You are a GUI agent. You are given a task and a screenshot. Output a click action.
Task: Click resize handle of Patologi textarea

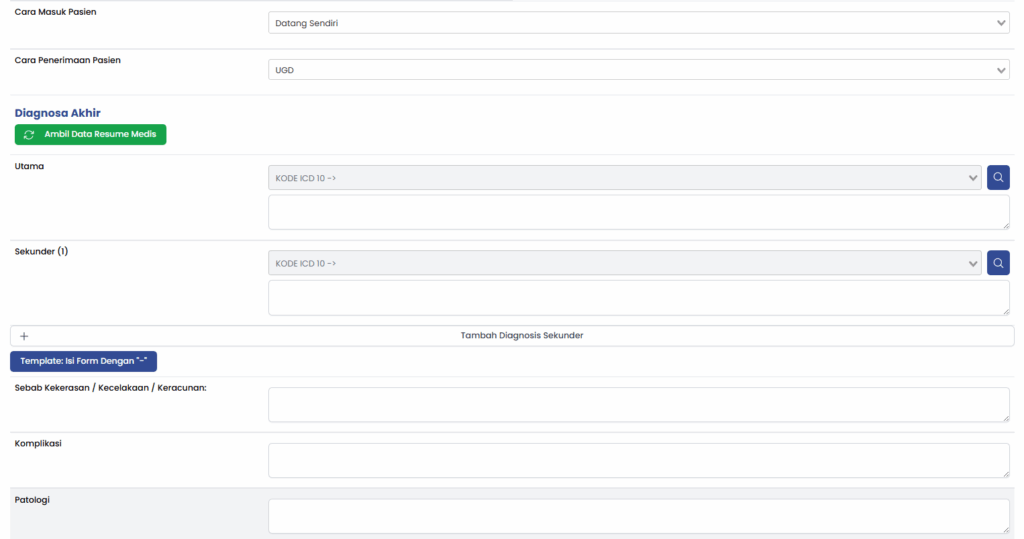(x=1004, y=528)
